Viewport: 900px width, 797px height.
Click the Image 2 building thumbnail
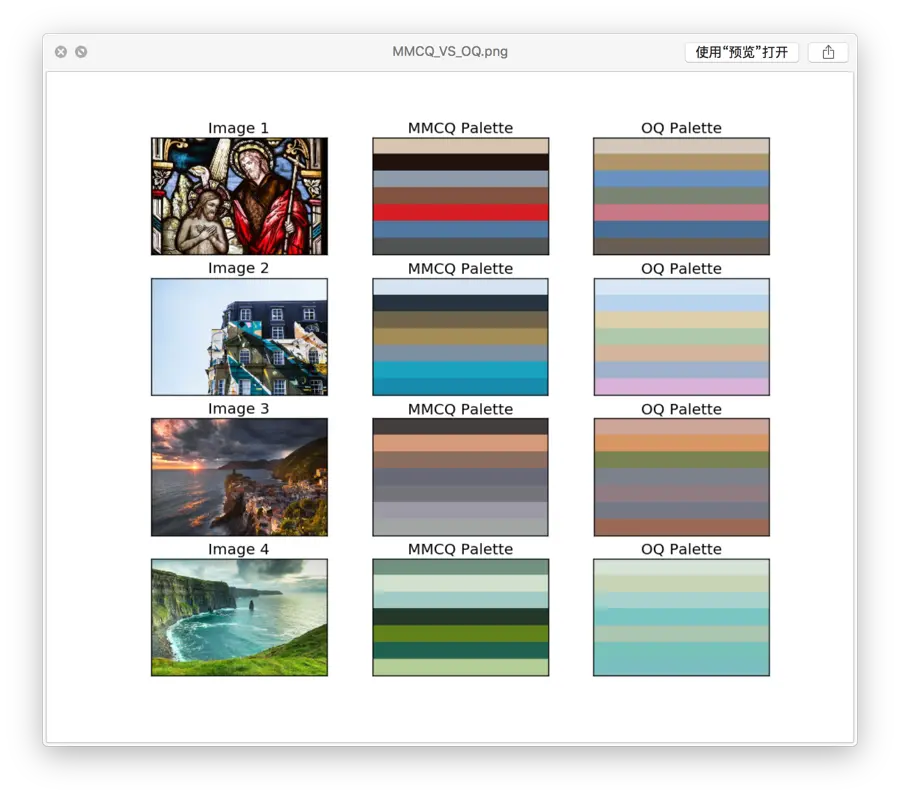[x=239, y=337]
